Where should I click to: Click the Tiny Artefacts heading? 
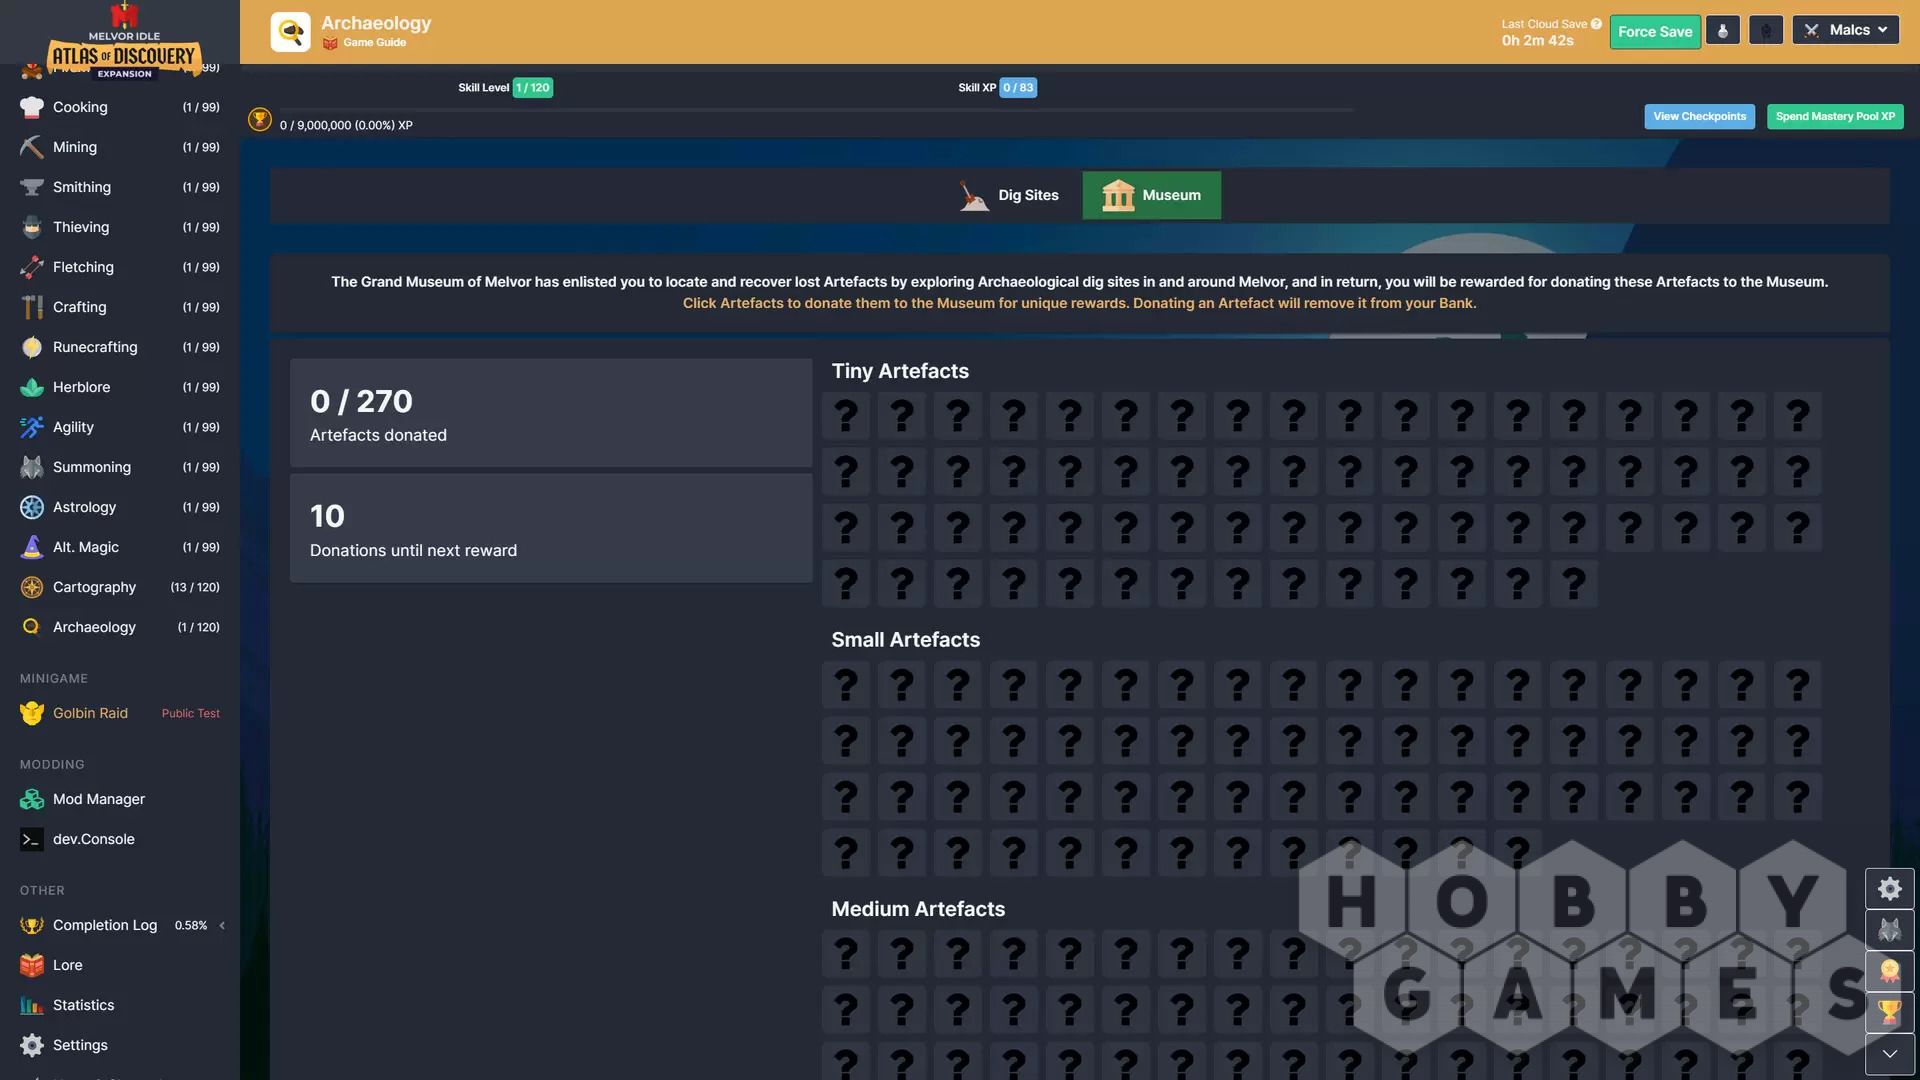coord(900,371)
